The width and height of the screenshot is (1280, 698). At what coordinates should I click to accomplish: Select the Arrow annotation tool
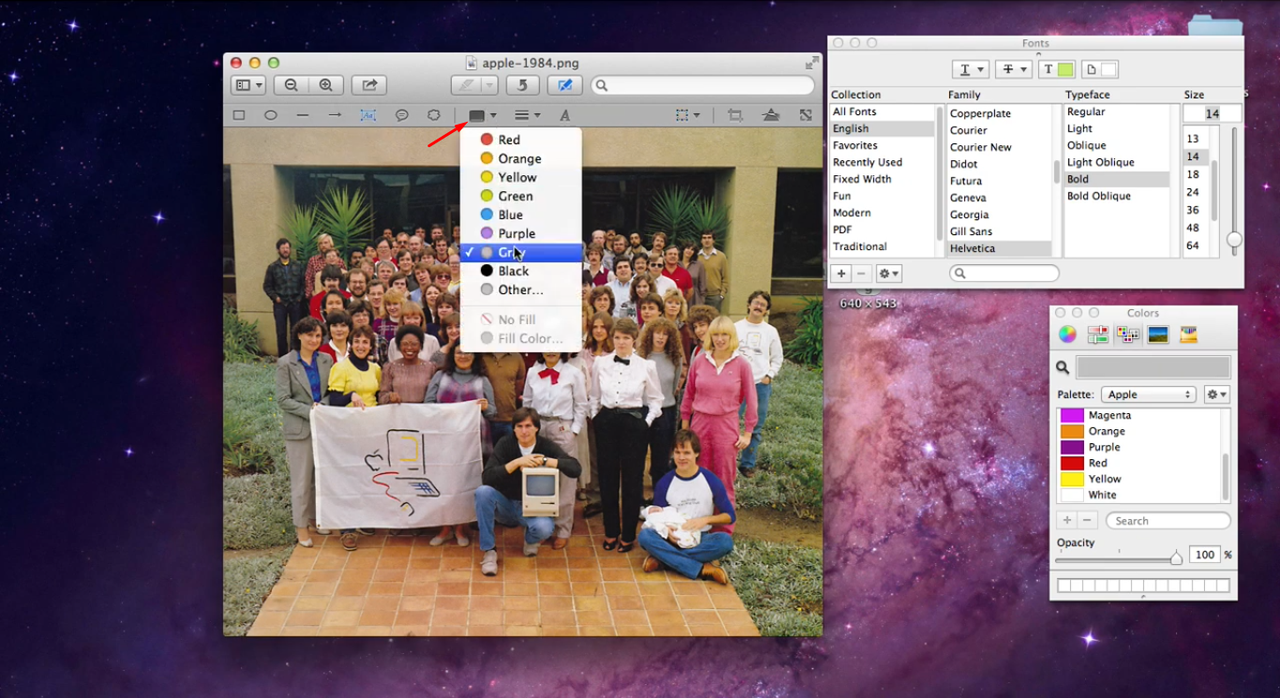pyautogui.click(x=335, y=115)
